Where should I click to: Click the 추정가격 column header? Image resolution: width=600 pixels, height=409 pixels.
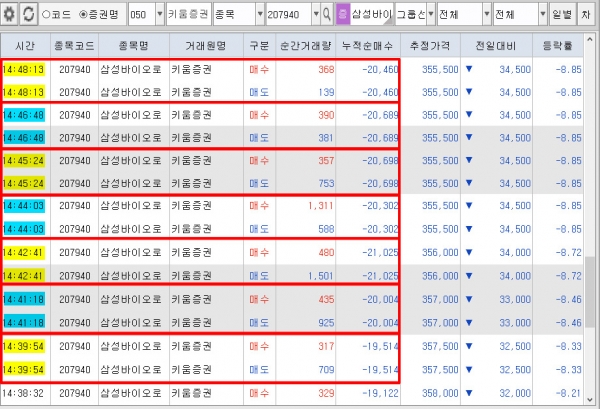(430, 46)
